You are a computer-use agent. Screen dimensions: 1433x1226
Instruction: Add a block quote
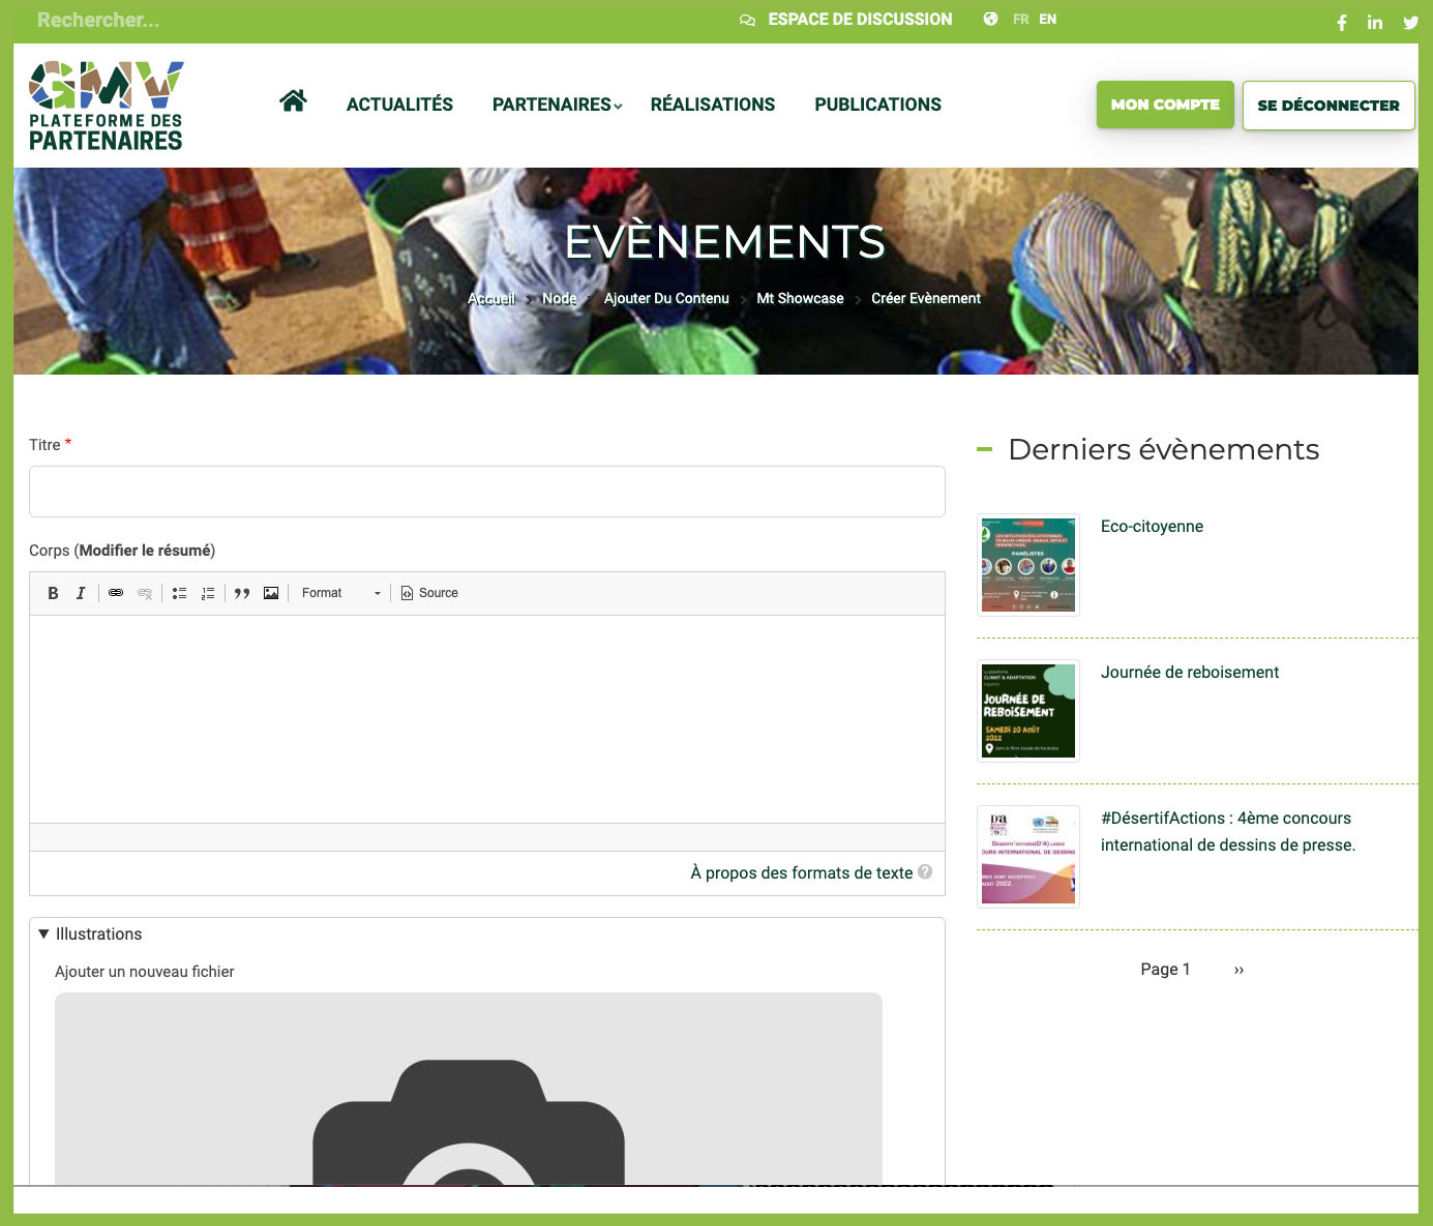tap(242, 593)
